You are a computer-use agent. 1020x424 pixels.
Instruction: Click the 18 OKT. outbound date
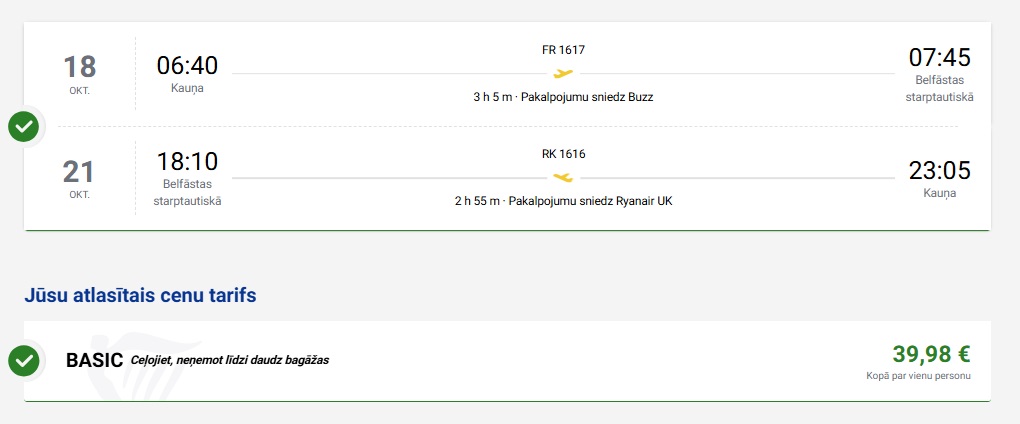80,73
